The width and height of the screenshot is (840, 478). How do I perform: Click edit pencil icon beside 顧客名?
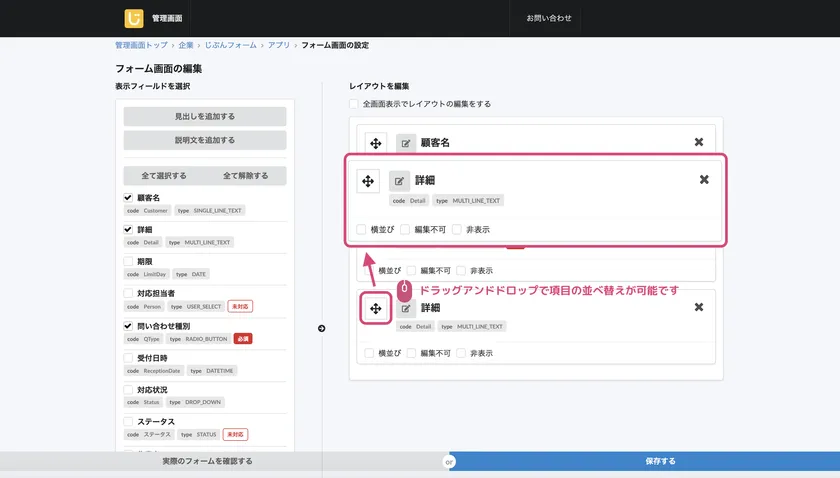(x=406, y=142)
